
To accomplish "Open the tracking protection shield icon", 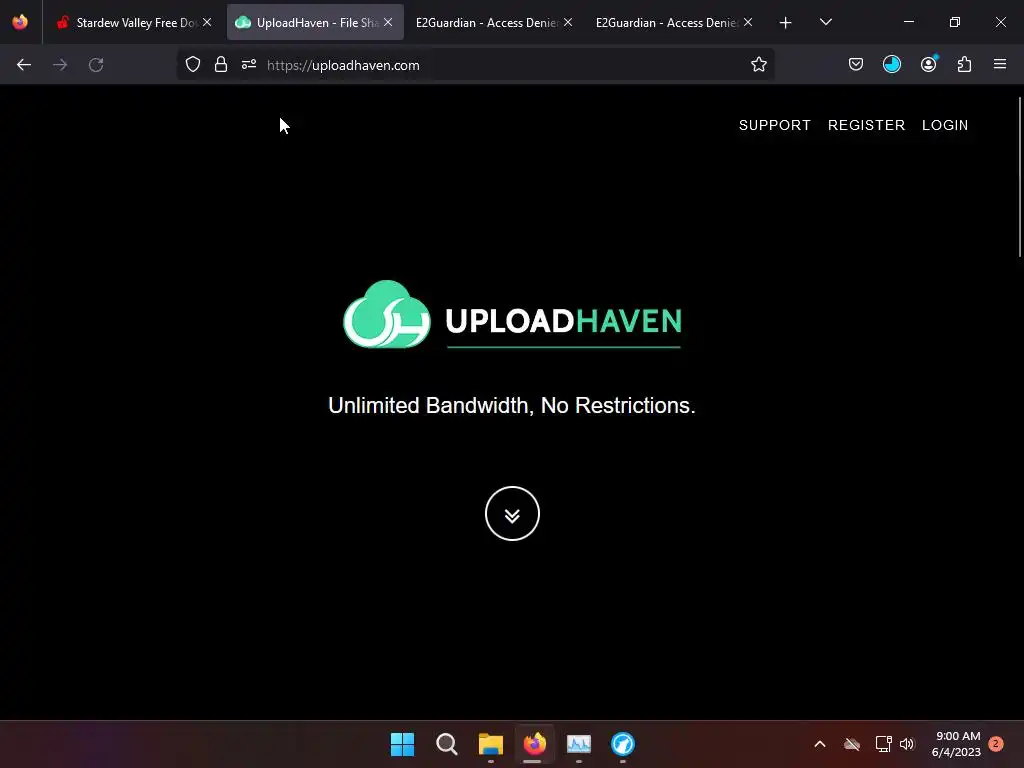I will click(x=193, y=64).
